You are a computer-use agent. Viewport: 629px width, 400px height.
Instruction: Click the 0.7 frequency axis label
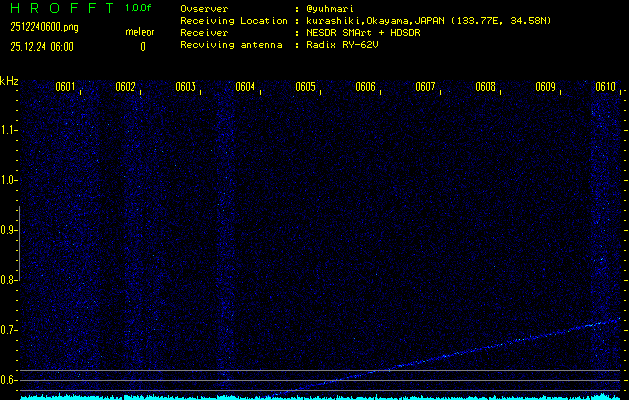pyautogui.click(x=8, y=330)
